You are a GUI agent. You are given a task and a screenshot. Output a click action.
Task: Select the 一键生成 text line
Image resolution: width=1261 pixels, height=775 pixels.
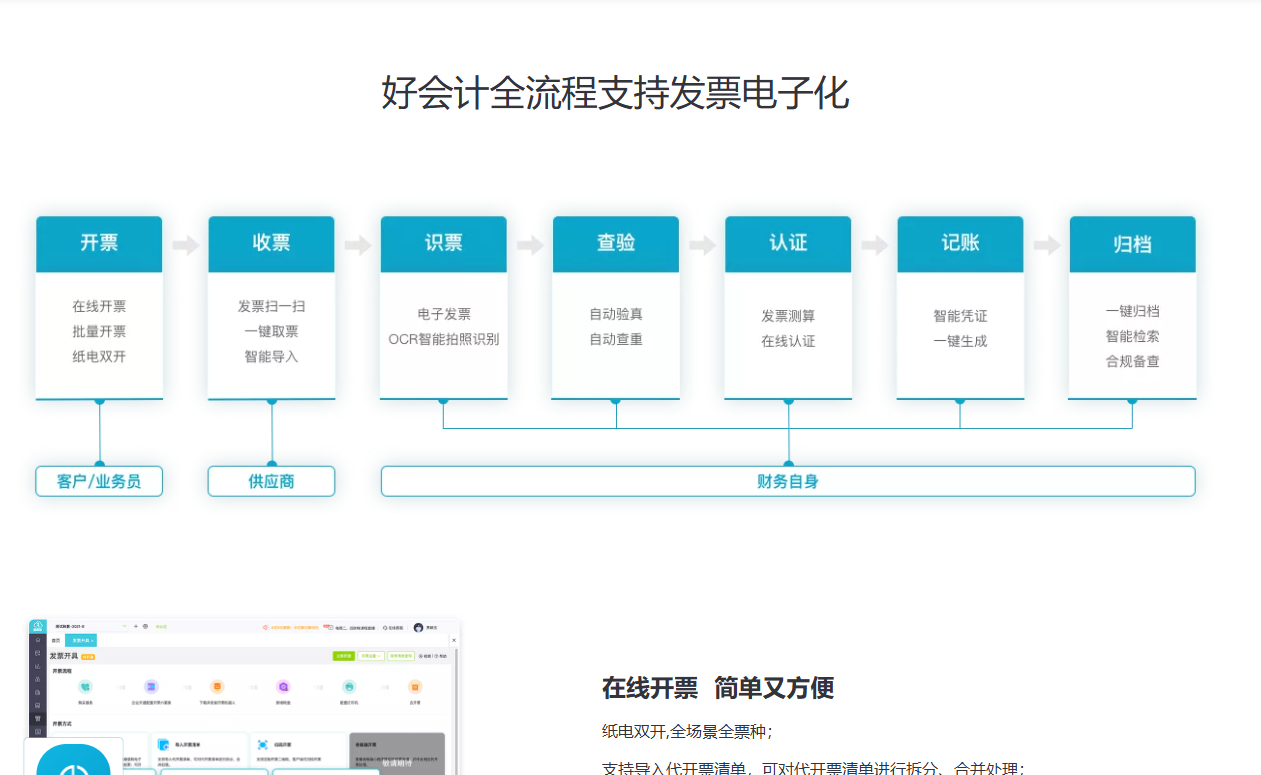coord(960,341)
